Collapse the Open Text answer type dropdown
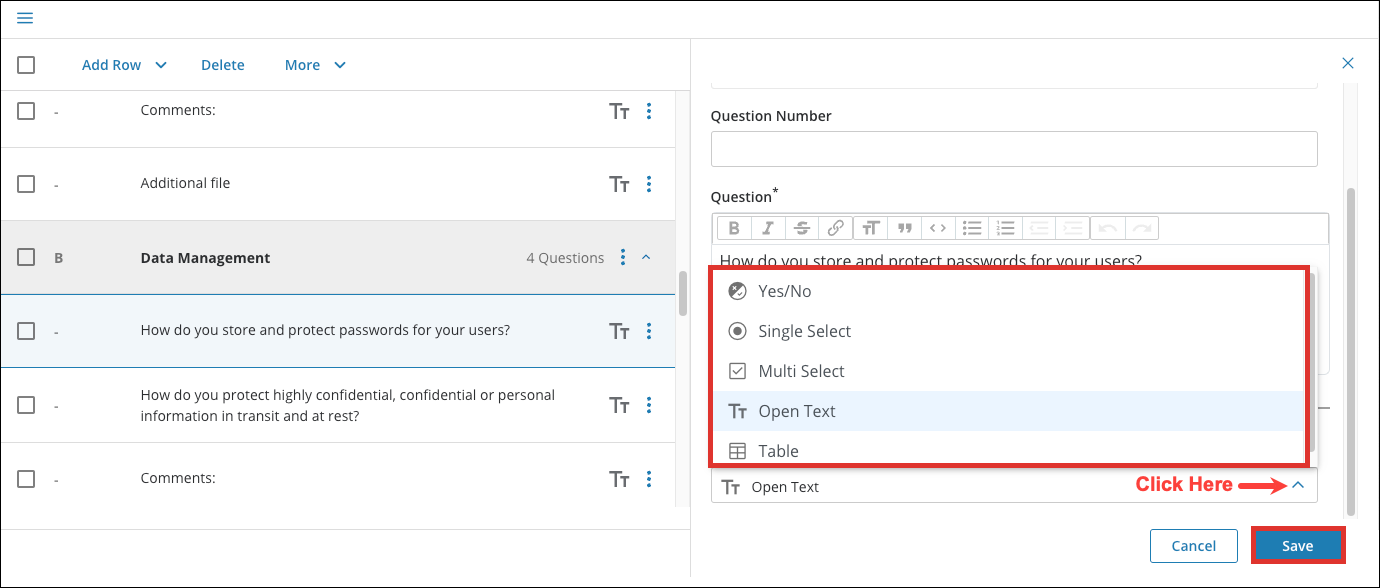The width and height of the screenshot is (1380, 588). tap(1297, 484)
